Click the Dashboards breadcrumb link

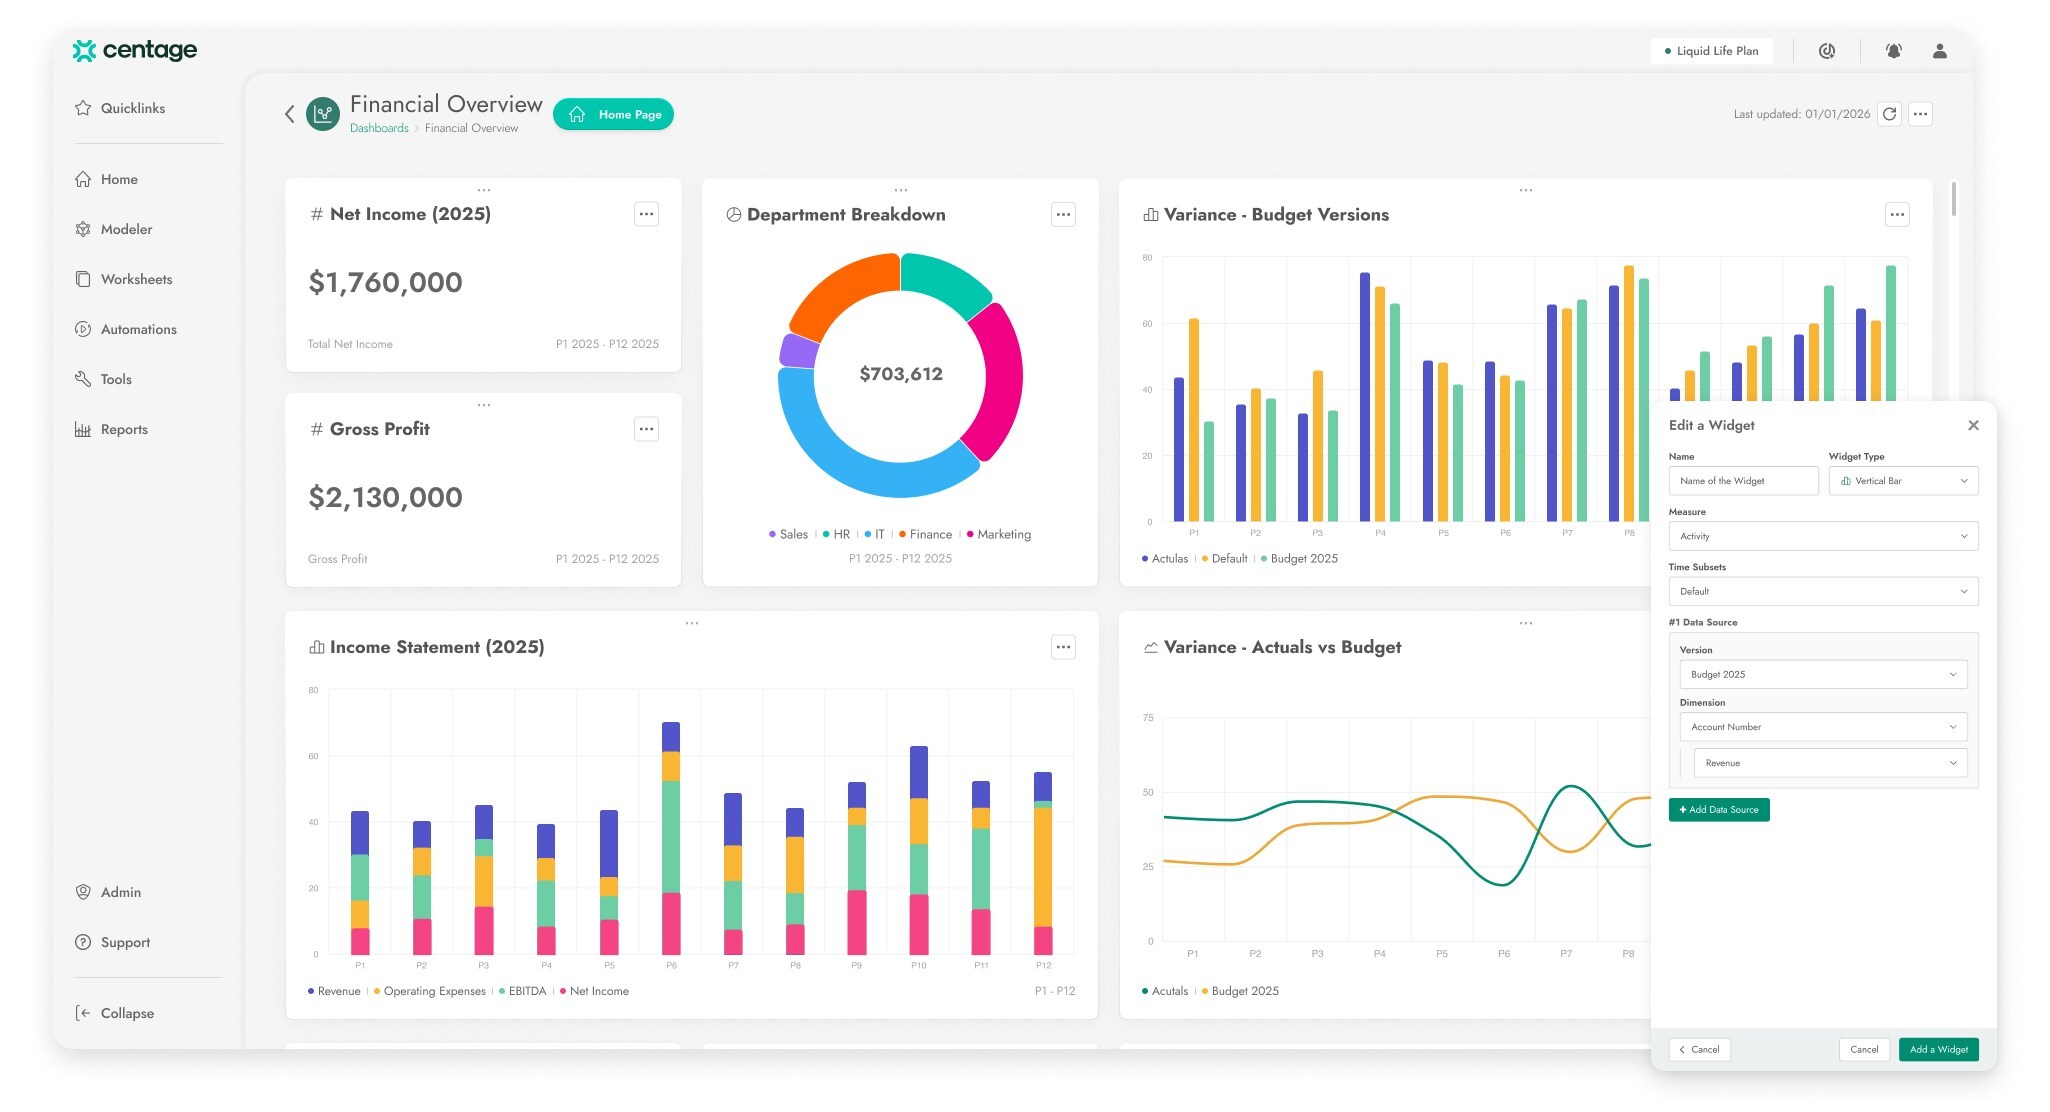coord(379,128)
